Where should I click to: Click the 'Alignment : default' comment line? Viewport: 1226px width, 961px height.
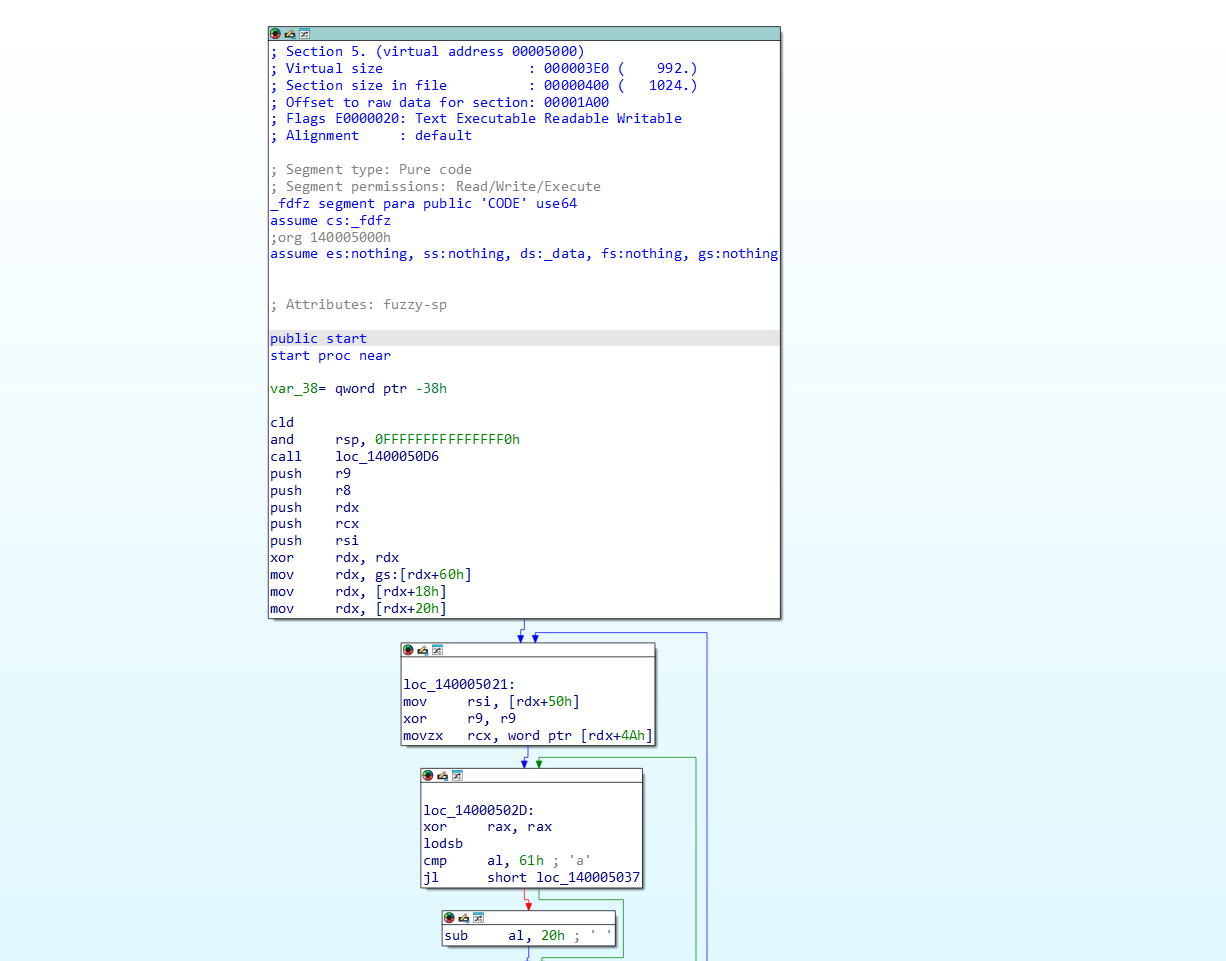tap(371, 135)
